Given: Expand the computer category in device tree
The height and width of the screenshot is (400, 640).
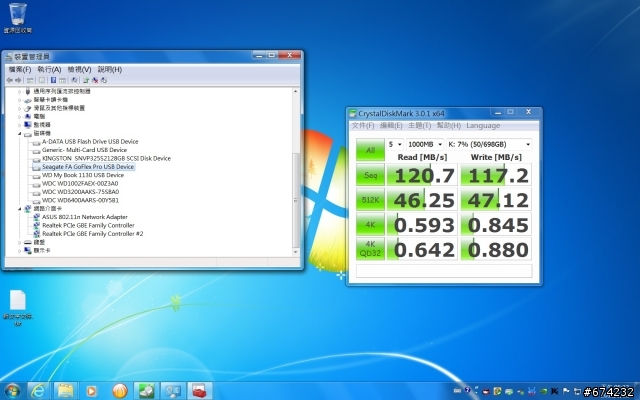Looking at the screenshot, I should pos(19,117).
